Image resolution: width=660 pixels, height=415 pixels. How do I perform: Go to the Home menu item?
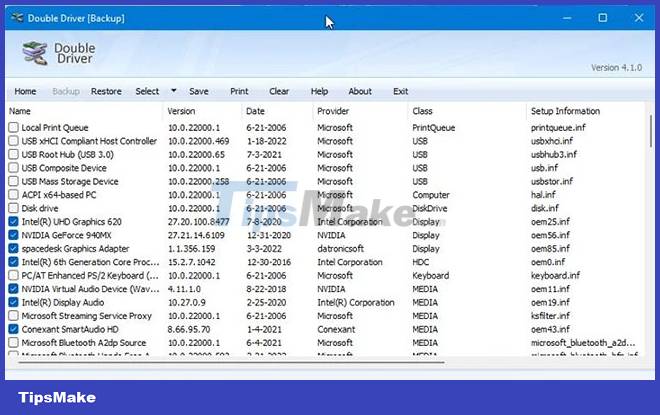25,91
